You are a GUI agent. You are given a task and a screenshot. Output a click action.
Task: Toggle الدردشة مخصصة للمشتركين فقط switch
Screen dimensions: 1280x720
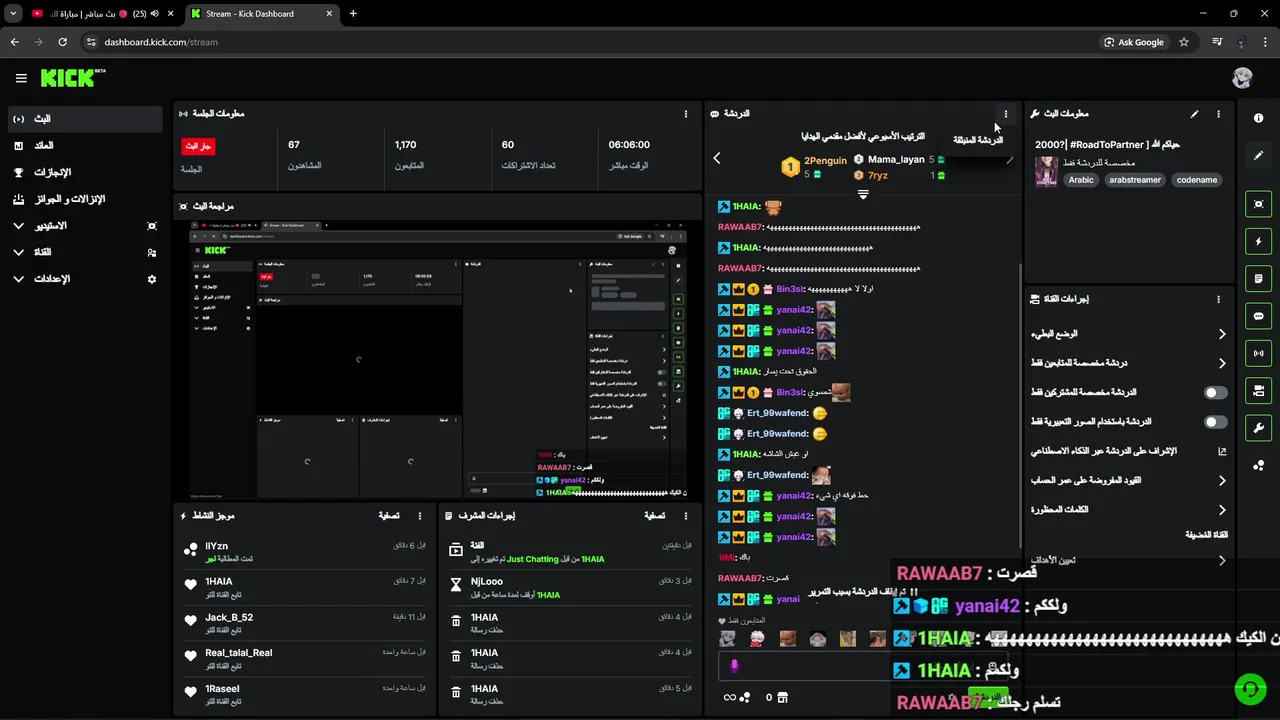click(1216, 393)
